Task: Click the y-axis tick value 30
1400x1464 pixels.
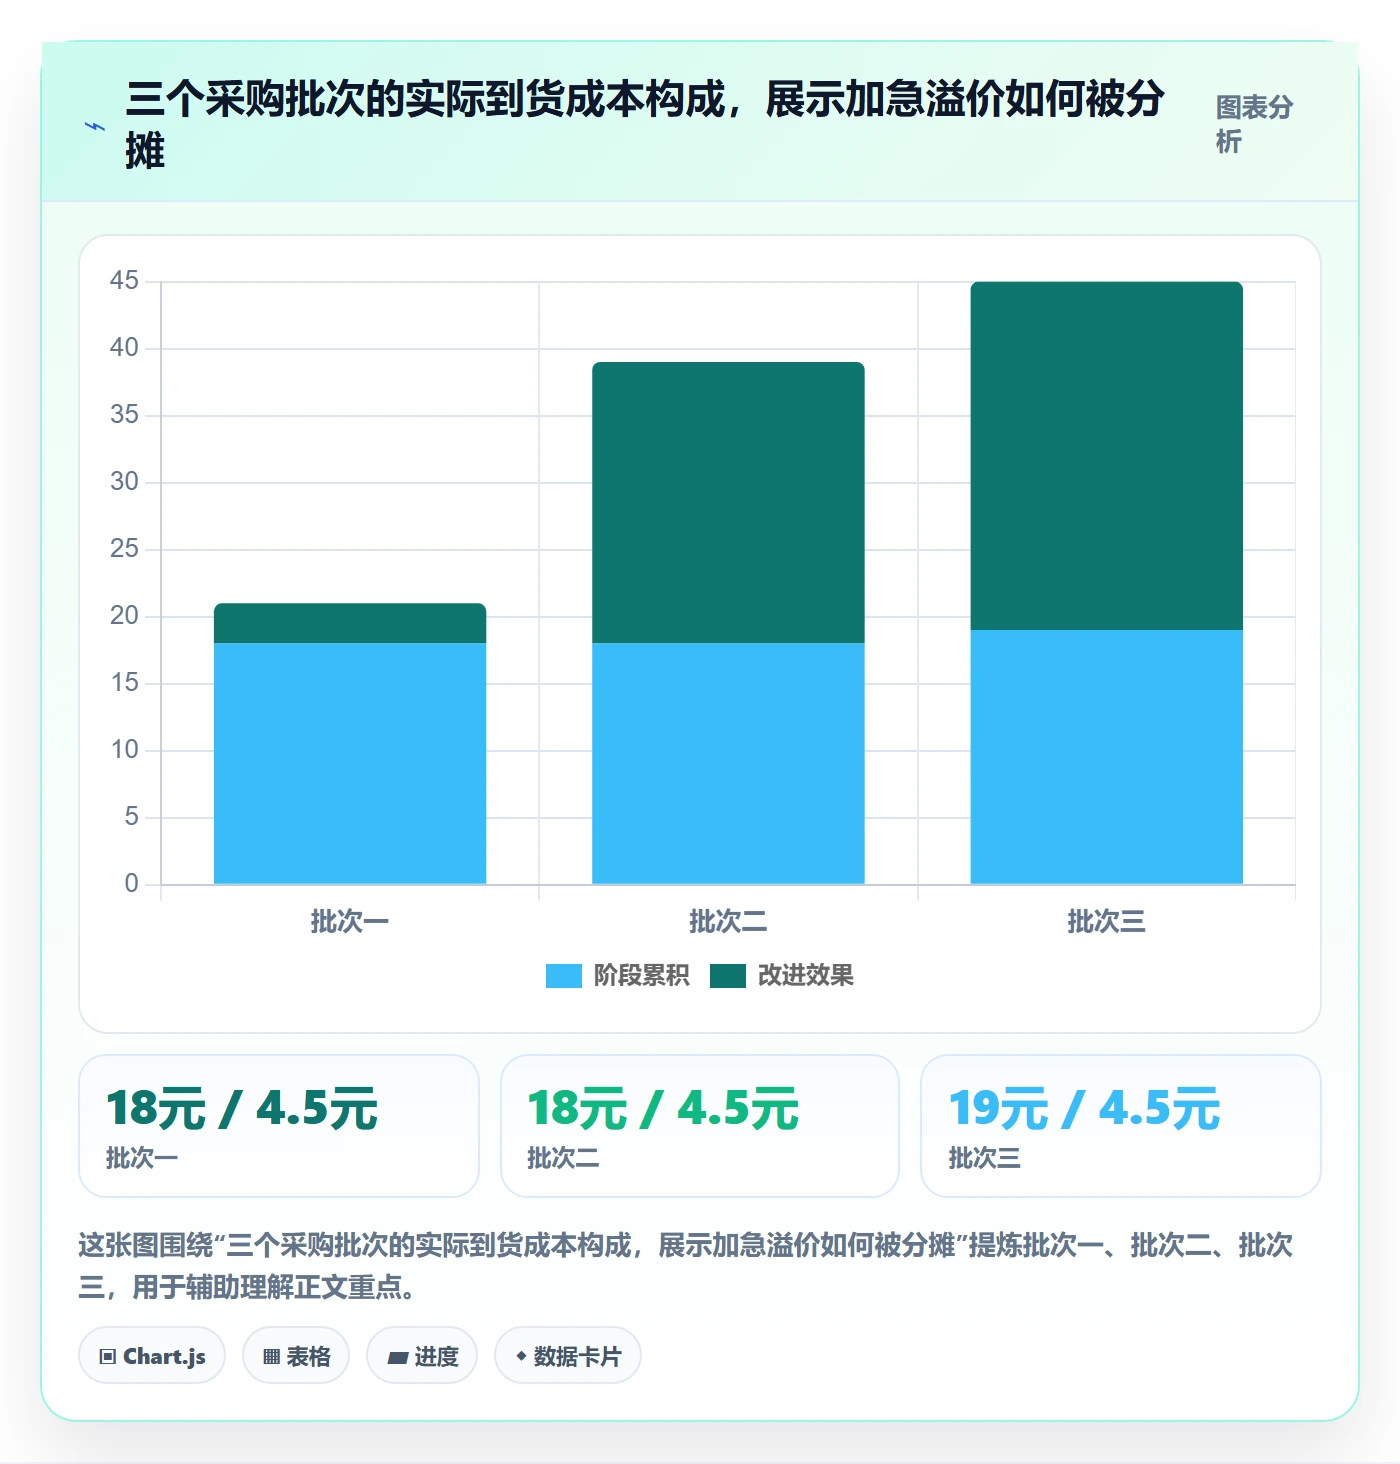Action: point(124,481)
